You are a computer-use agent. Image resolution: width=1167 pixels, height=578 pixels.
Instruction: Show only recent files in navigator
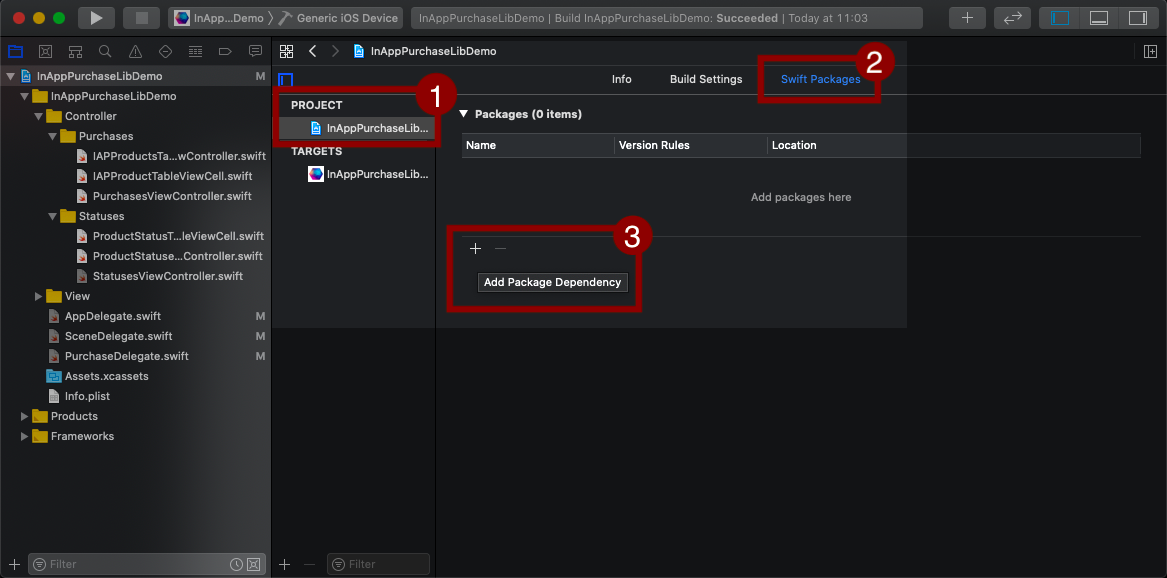click(237, 565)
